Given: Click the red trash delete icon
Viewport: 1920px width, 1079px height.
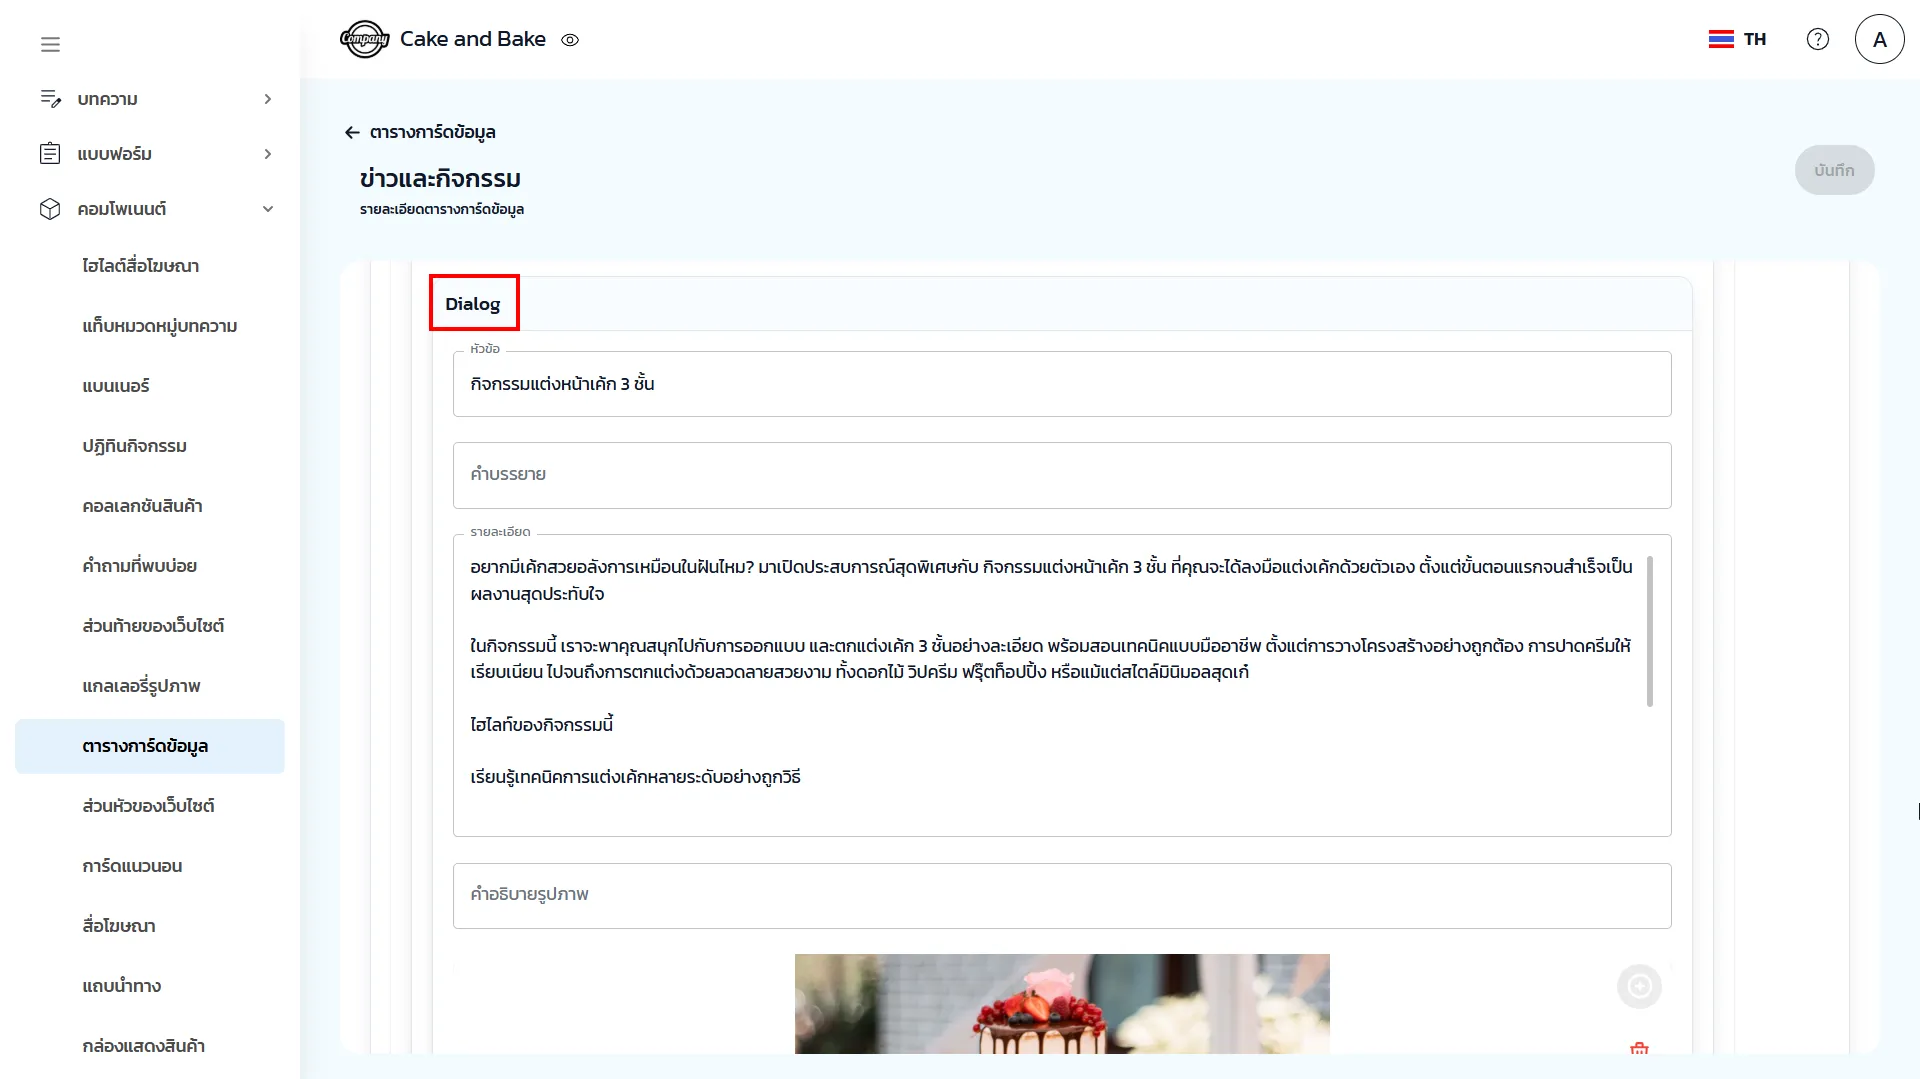Looking at the screenshot, I should coord(1639,1048).
